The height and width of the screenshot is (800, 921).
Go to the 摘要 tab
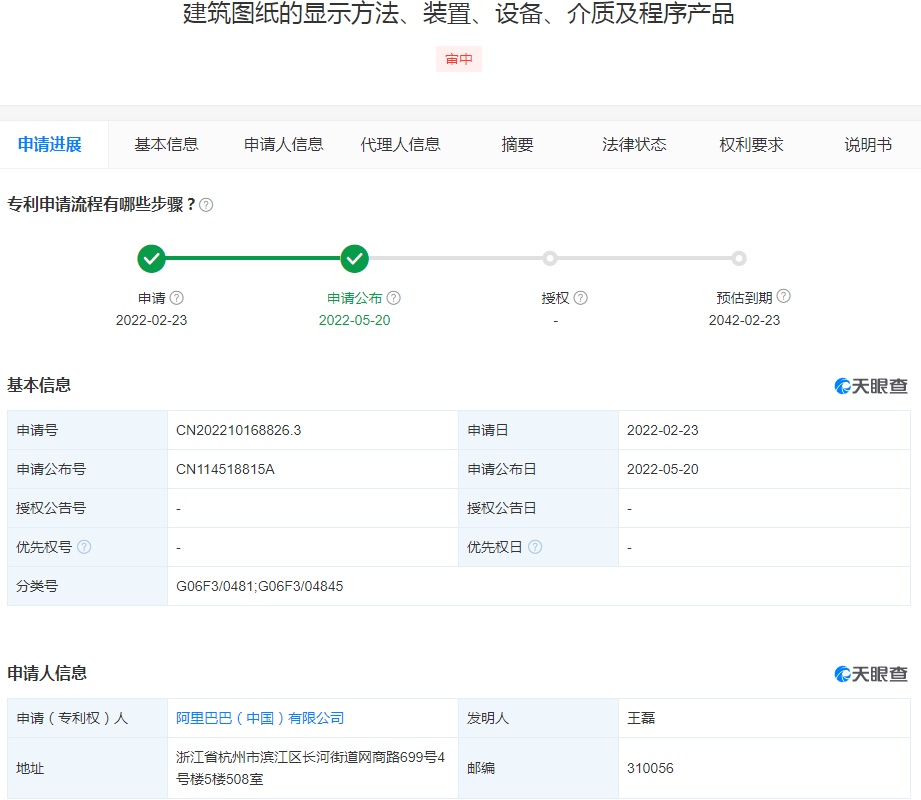[x=517, y=145]
